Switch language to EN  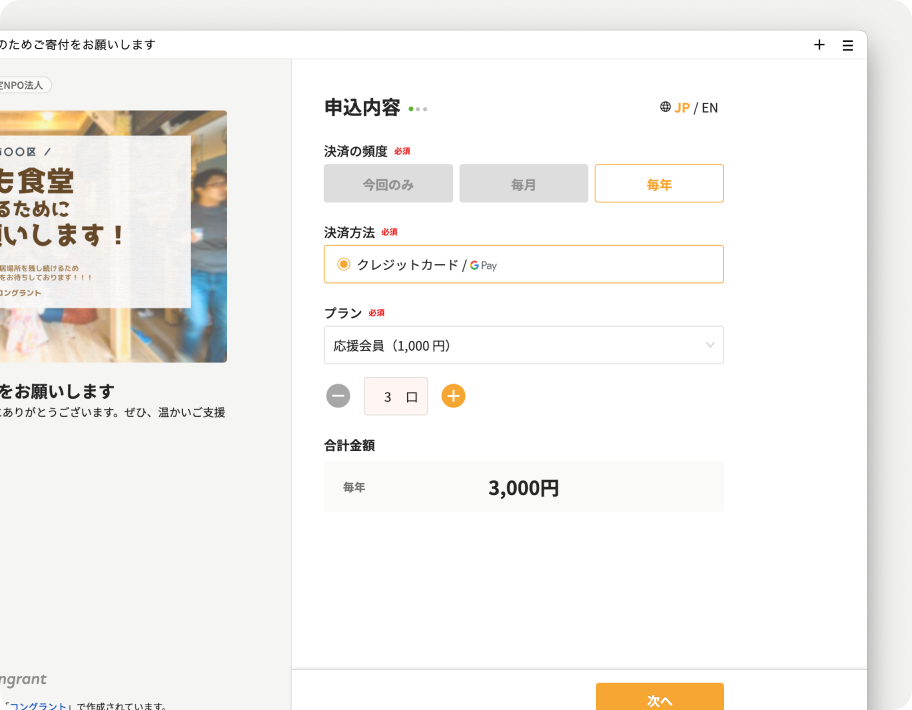click(710, 108)
